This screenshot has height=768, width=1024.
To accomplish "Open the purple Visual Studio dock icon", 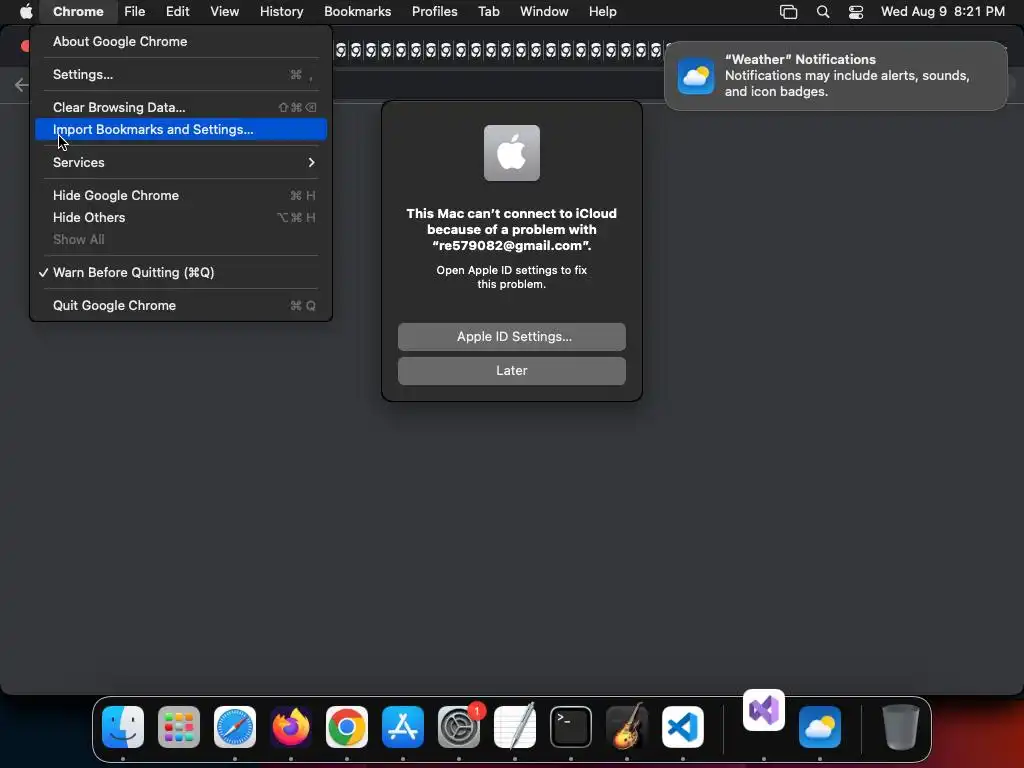I will coord(764,710).
